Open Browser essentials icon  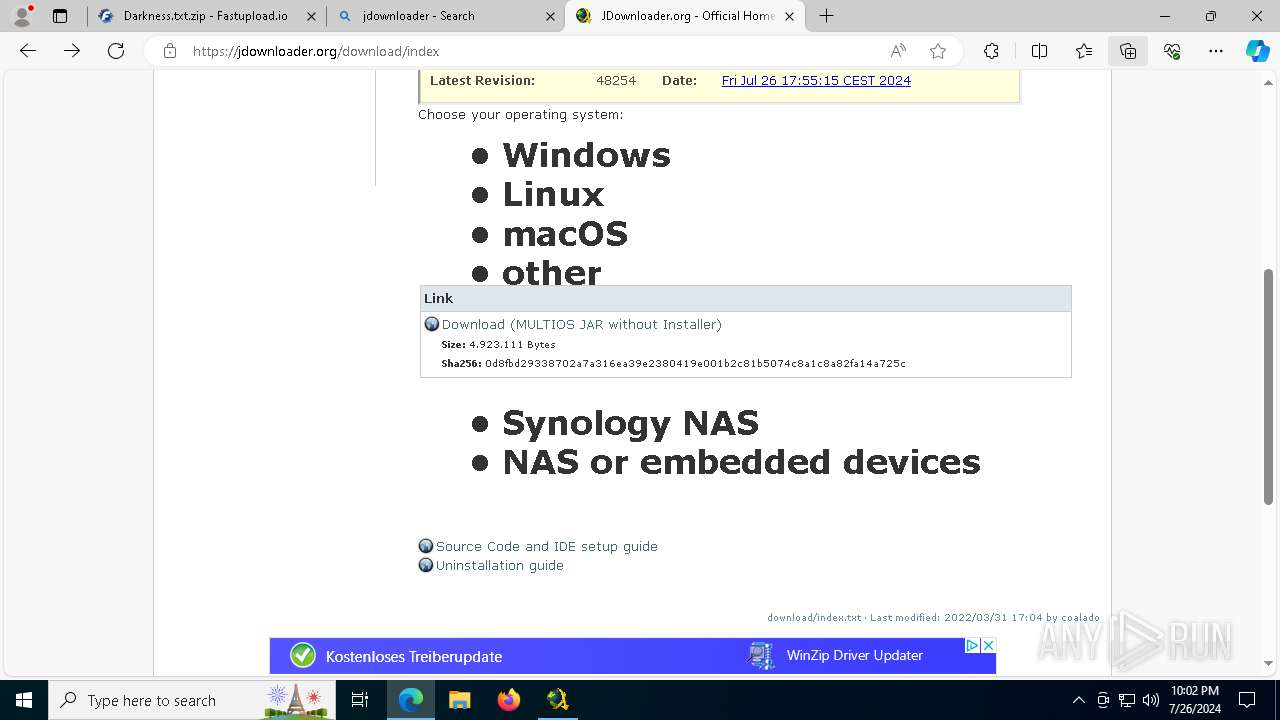pos(1172,51)
